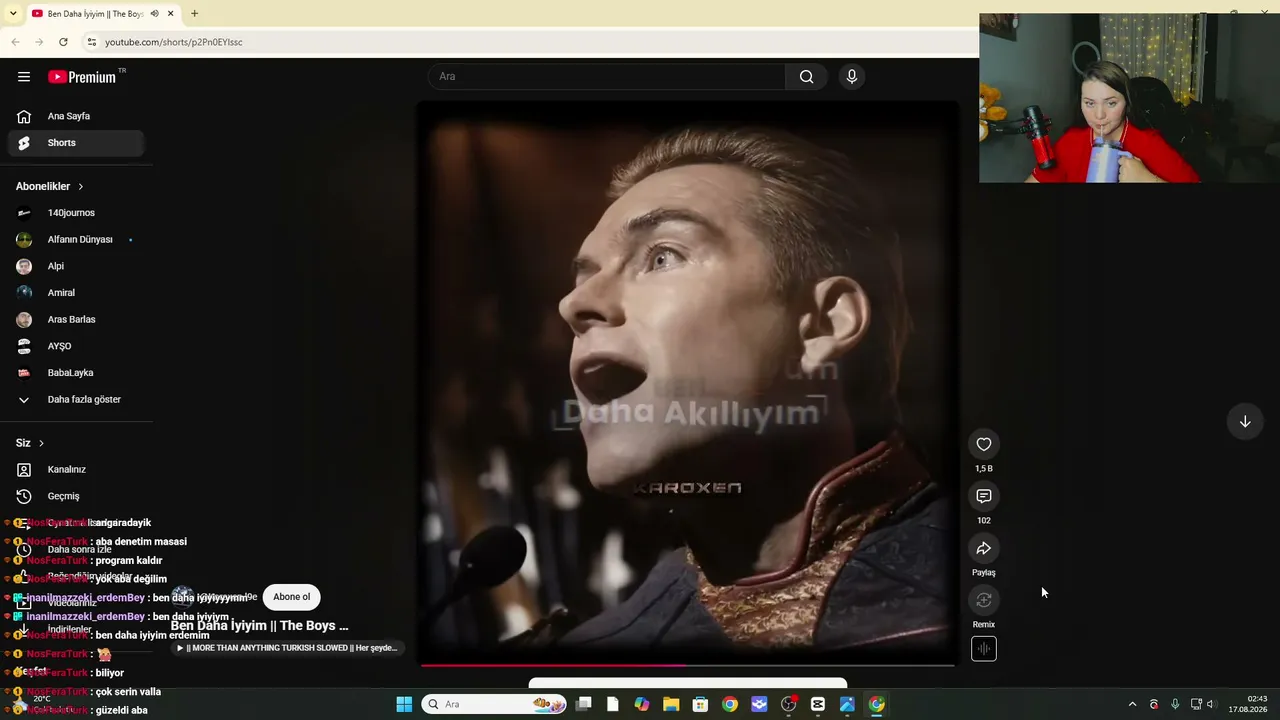Open the tab search dropdown
The image size is (1280, 720).
tap(13, 14)
